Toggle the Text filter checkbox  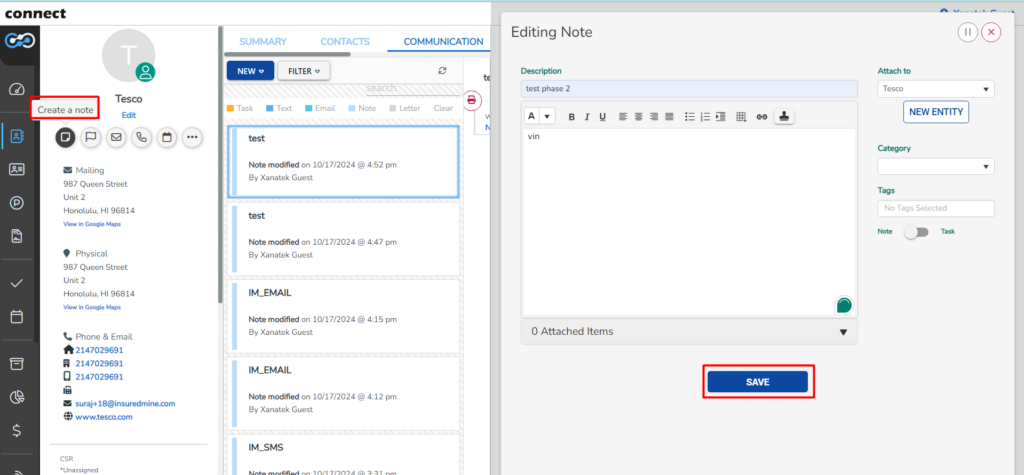point(269,108)
